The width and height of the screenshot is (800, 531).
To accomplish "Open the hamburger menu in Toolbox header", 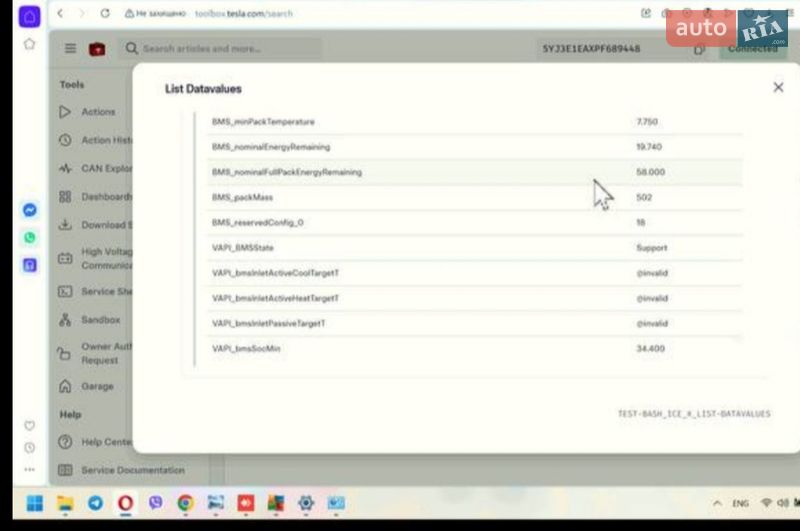I will pos(70,48).
